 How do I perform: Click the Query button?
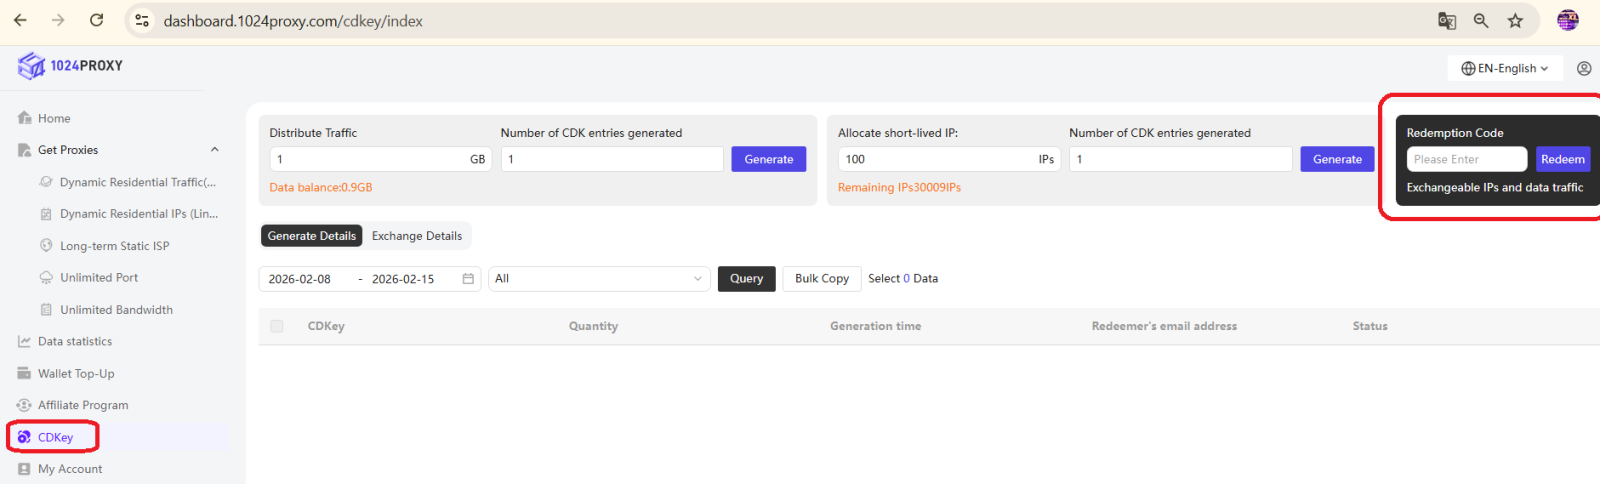coord(746,279)
